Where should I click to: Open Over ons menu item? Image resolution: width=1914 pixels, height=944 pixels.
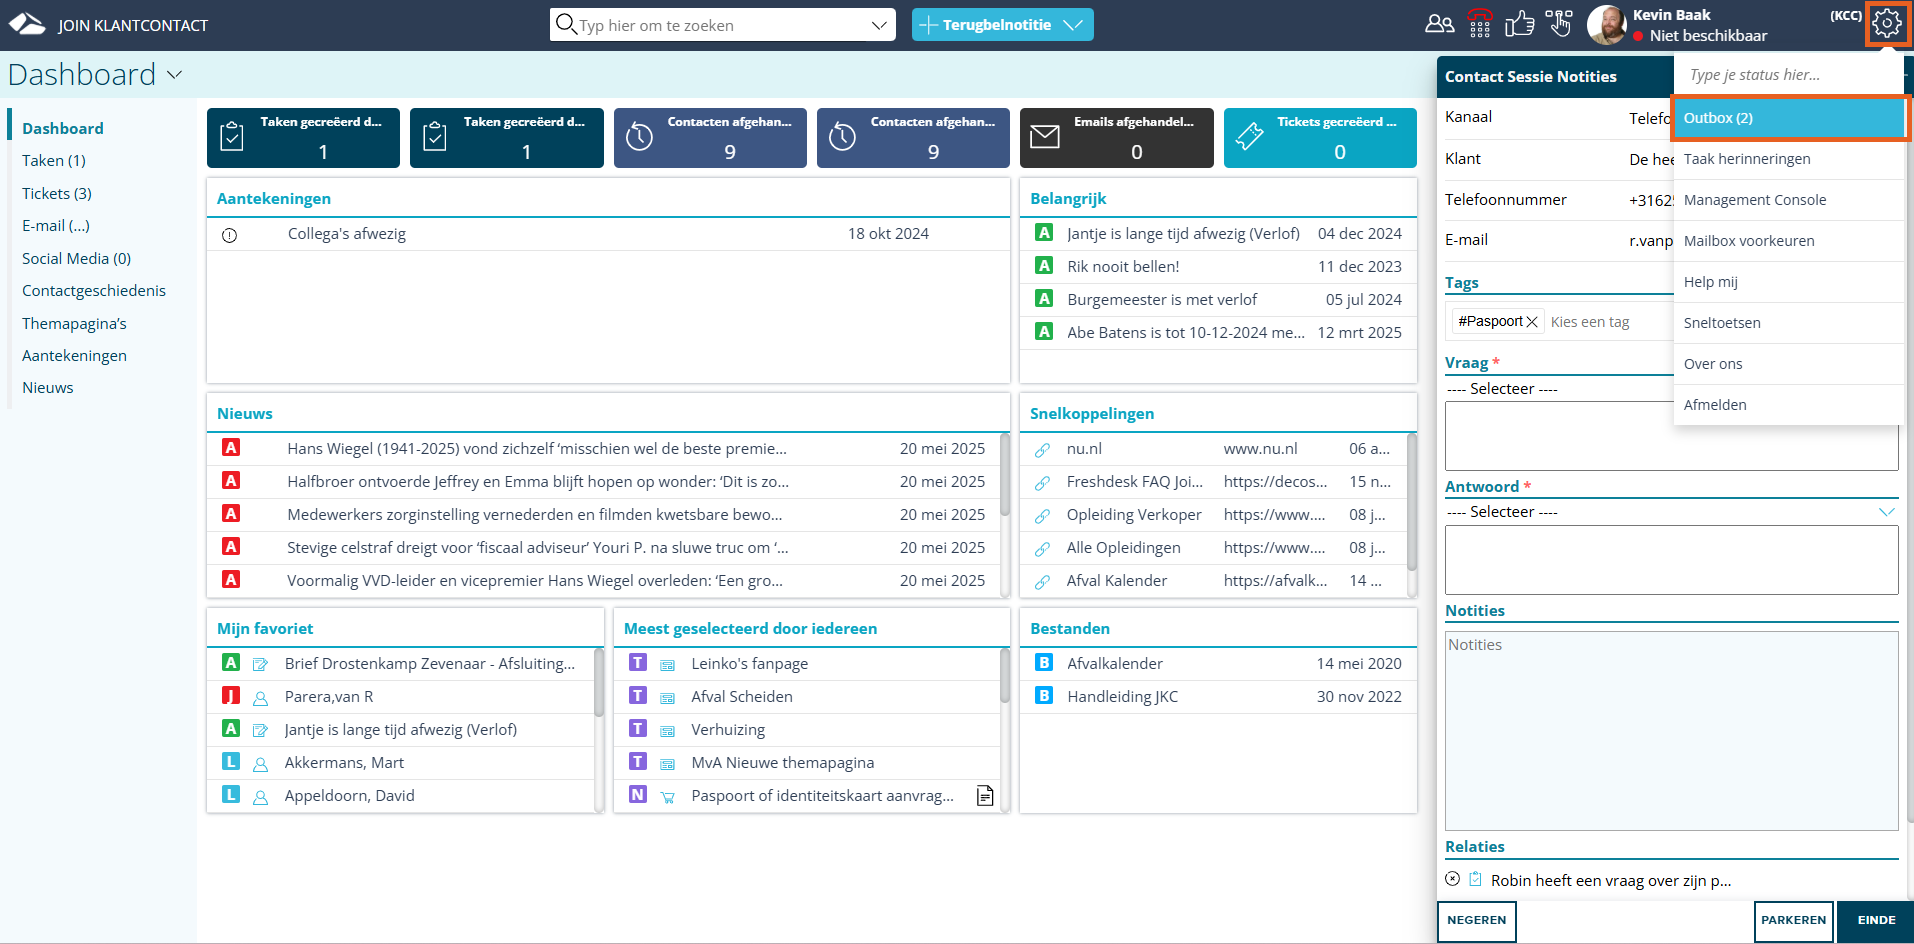point(1788,364)
